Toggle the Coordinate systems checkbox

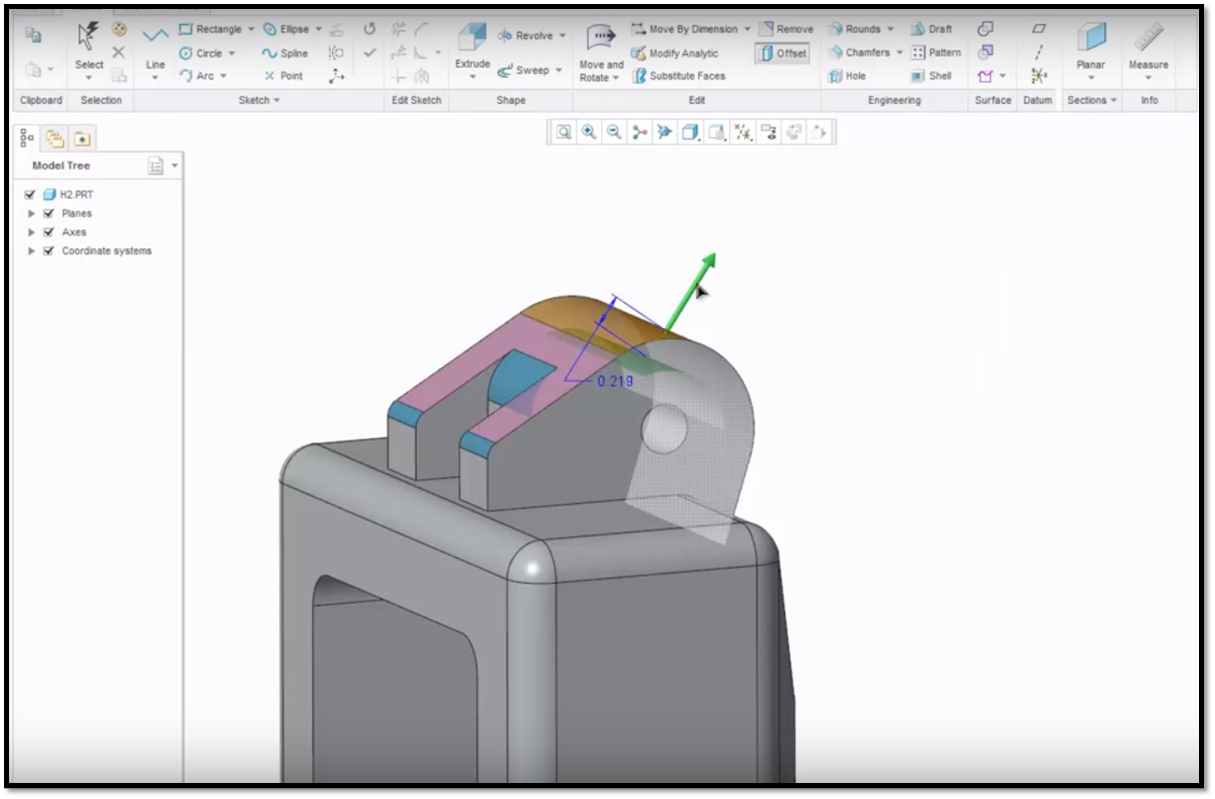click(x=49, y=251)
